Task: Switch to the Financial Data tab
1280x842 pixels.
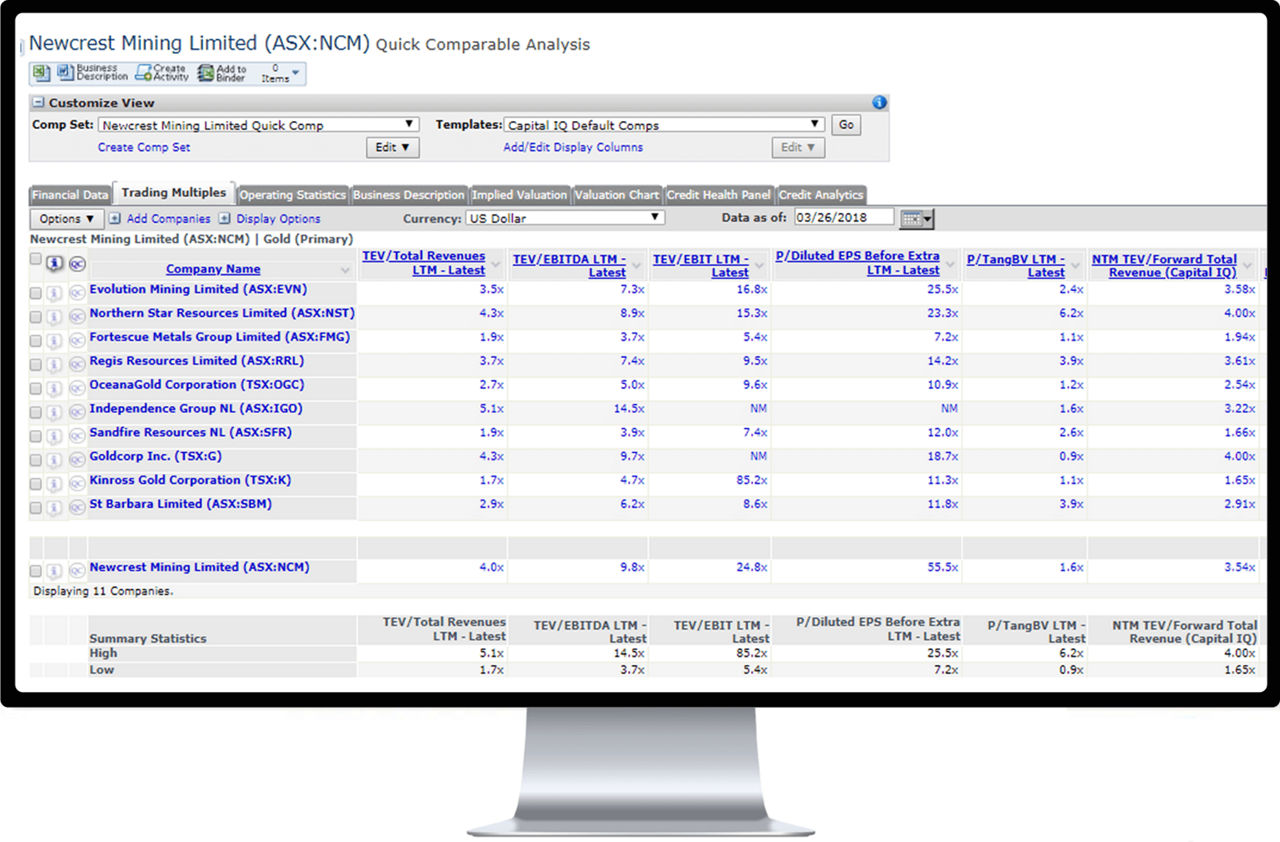Action: click(x=70, y=195)
